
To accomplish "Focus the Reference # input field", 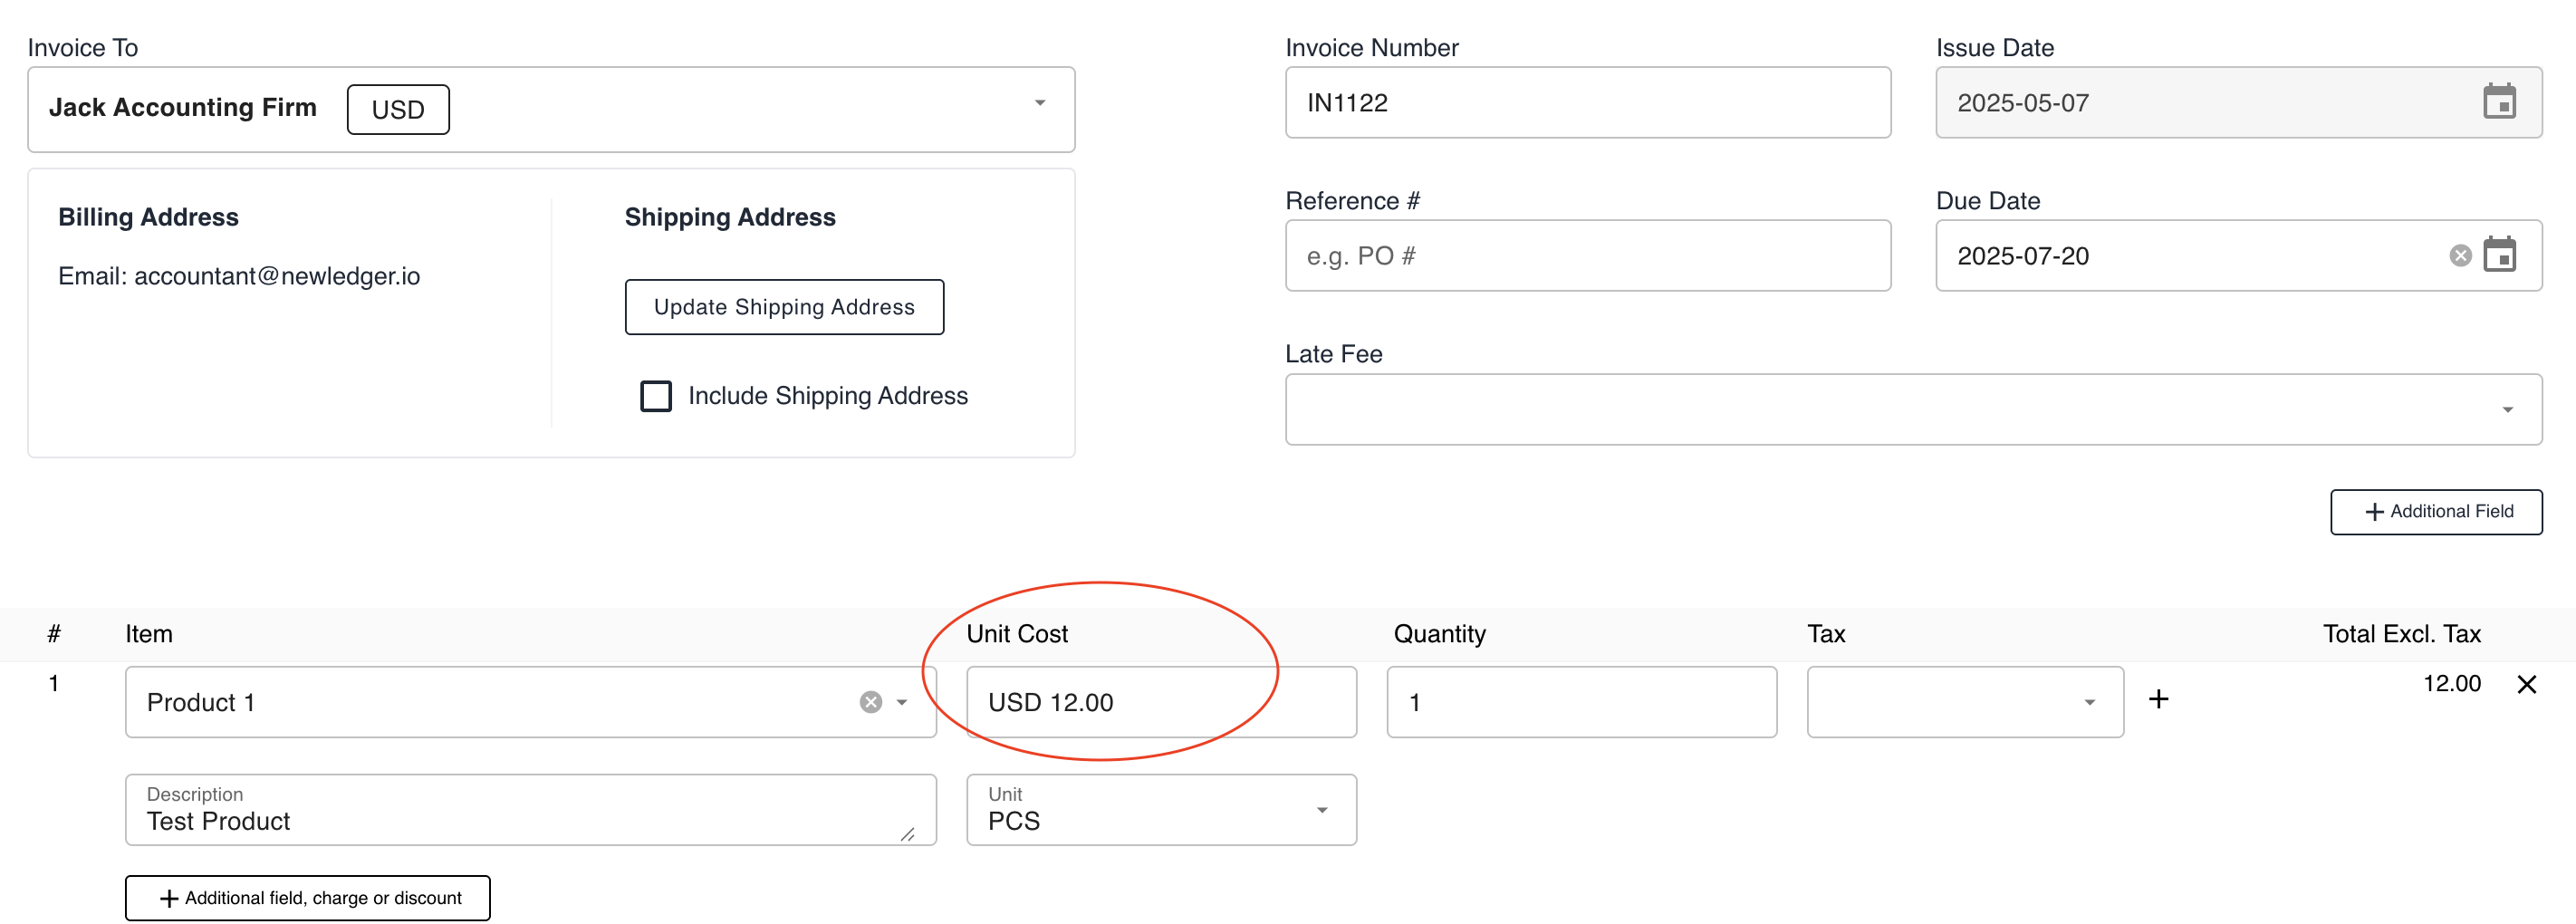I will pos(1588,255).
